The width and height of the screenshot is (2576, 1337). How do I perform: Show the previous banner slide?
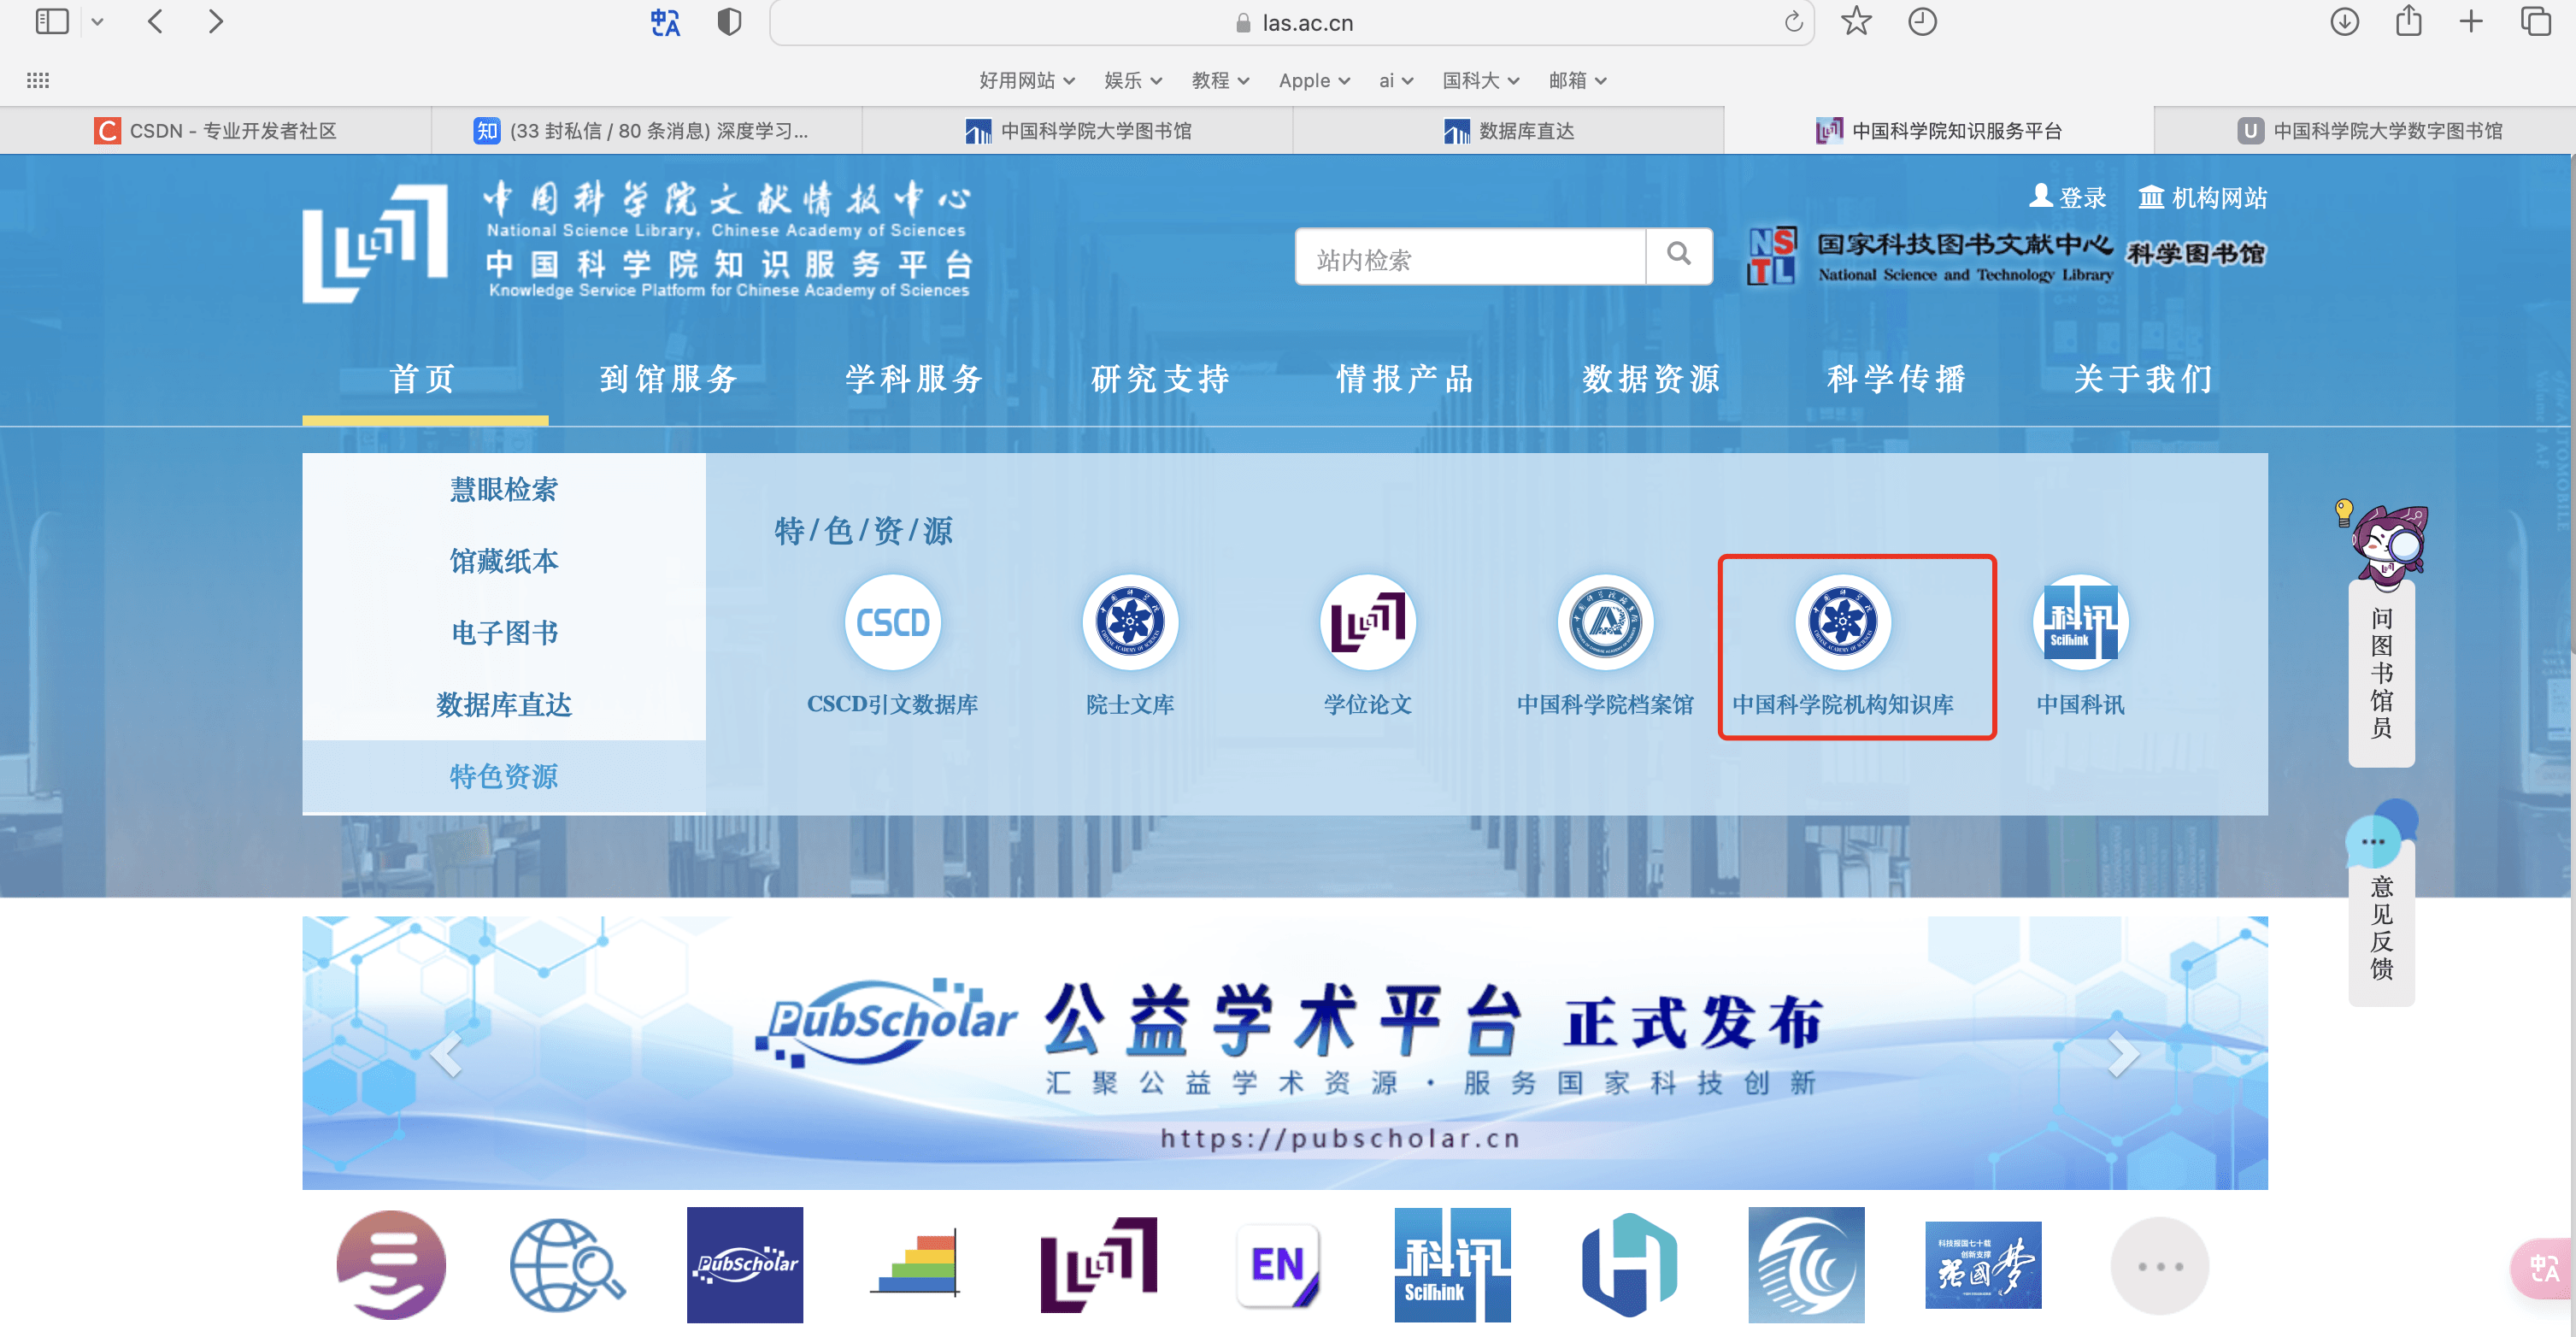tap(446, 1053)
